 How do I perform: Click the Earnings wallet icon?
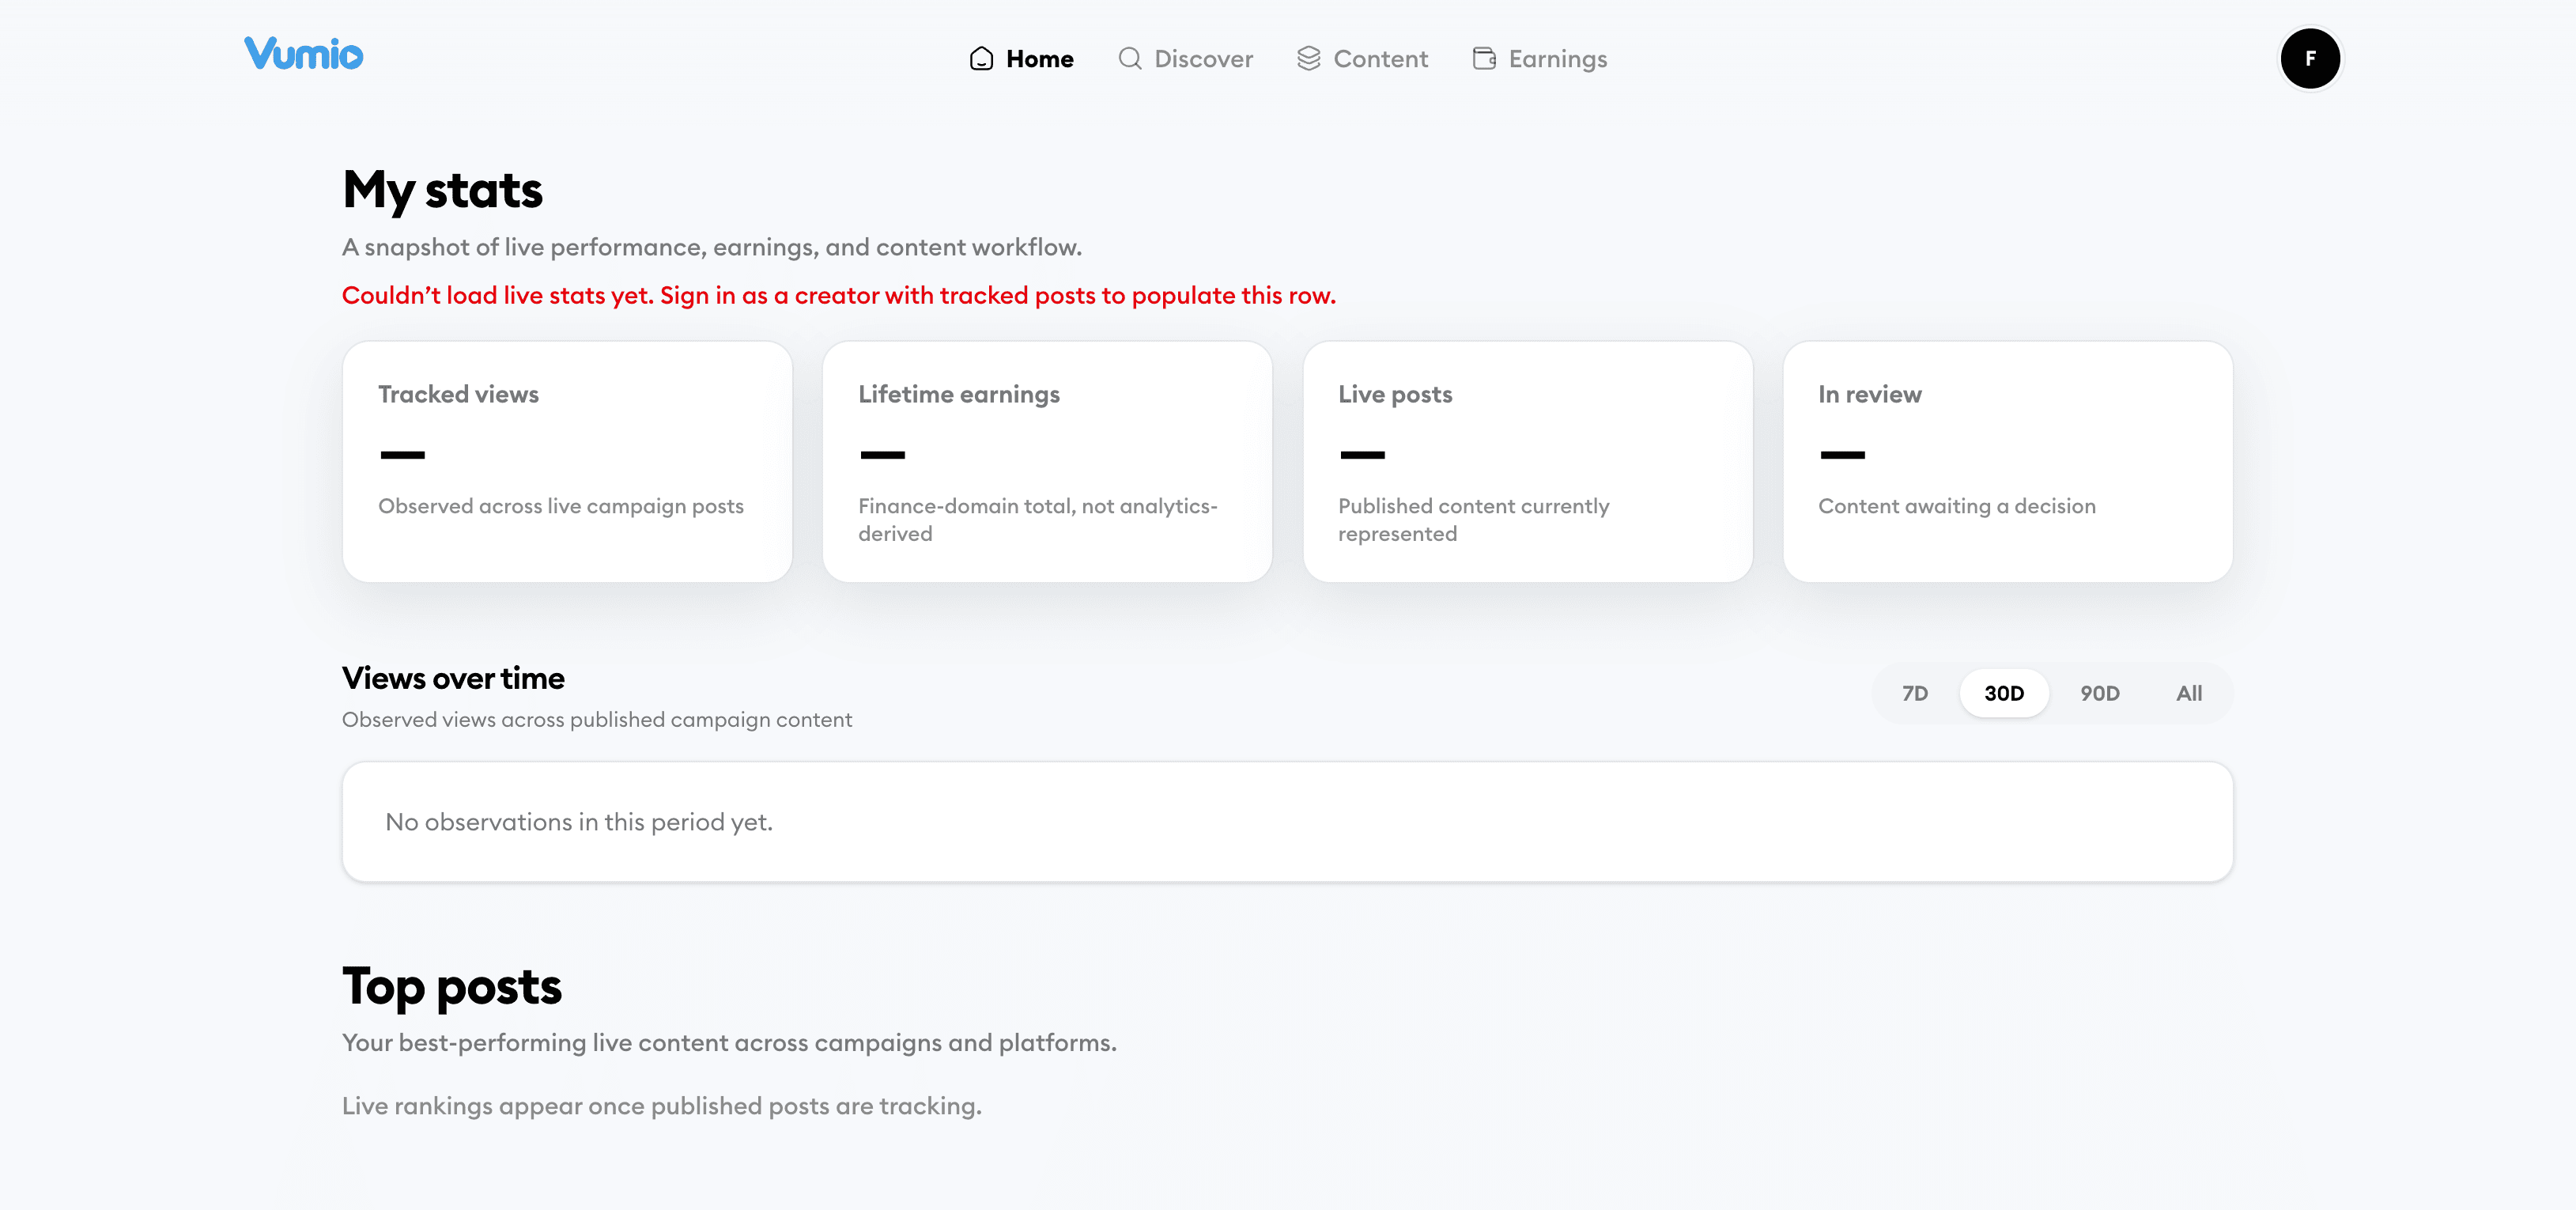[x=1484, y=59]
